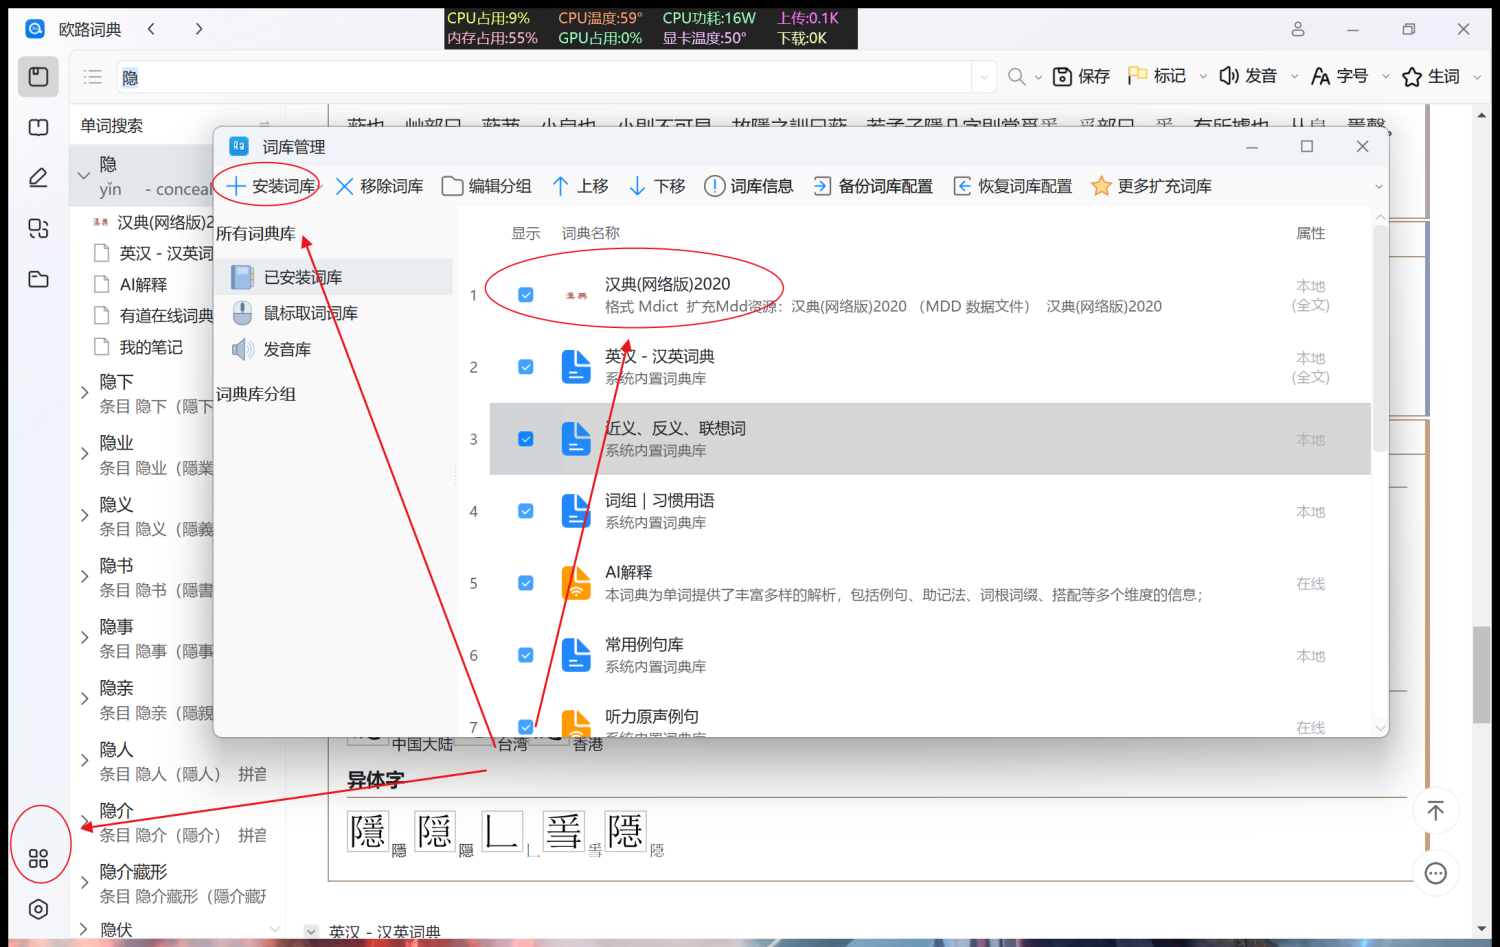Open the dropdown next to 生词

pyautogui.click(x=1477, y=77)
